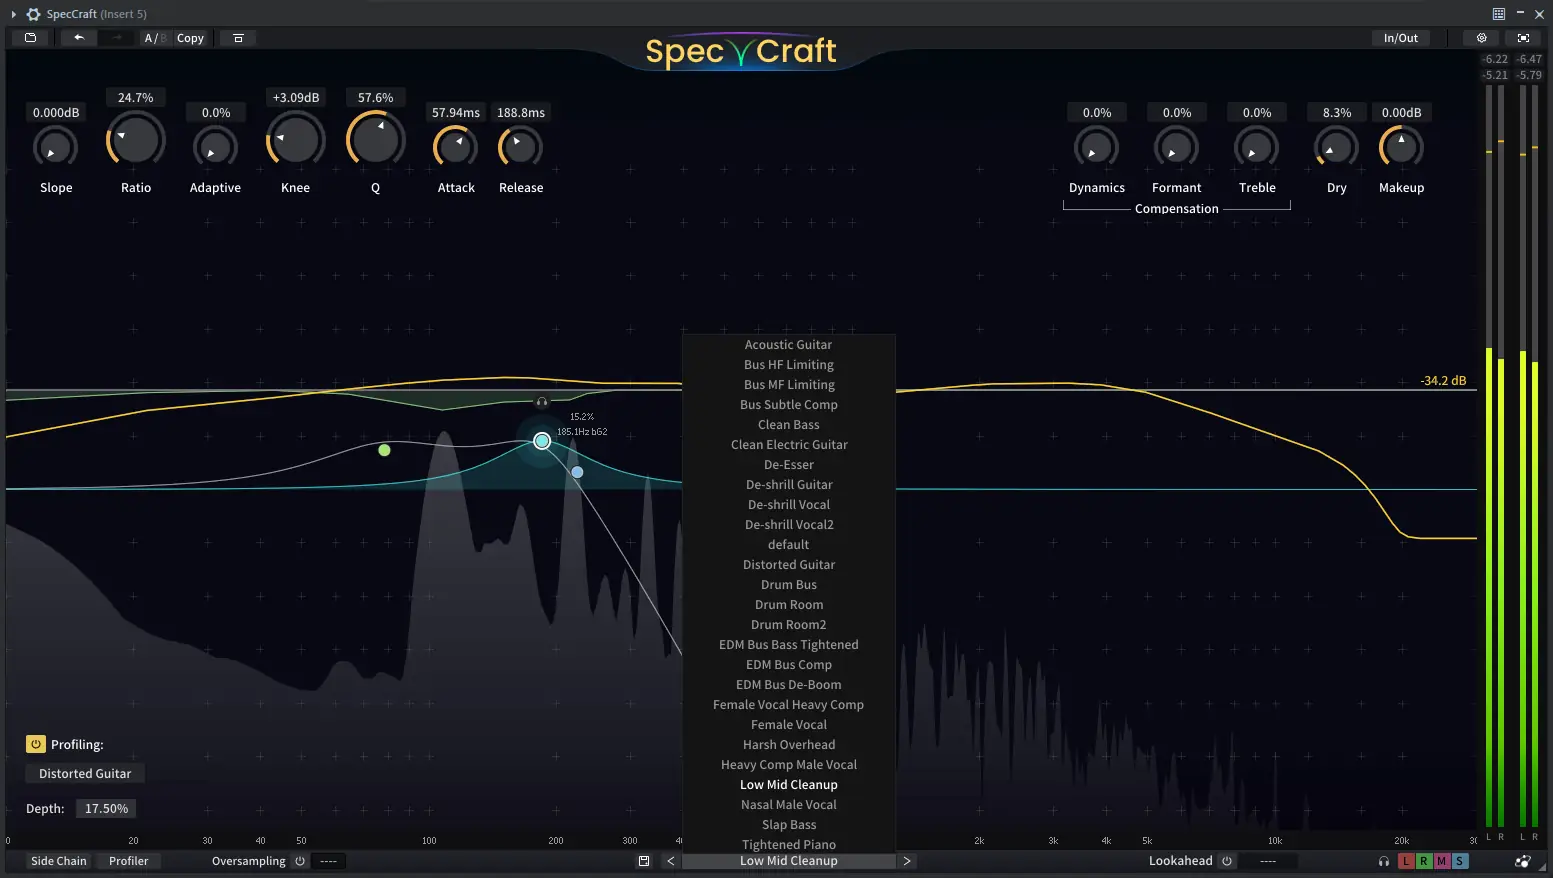1553x878 pixels.
Task: Toggle Lookahead power button
Action: coord(1227,861)
